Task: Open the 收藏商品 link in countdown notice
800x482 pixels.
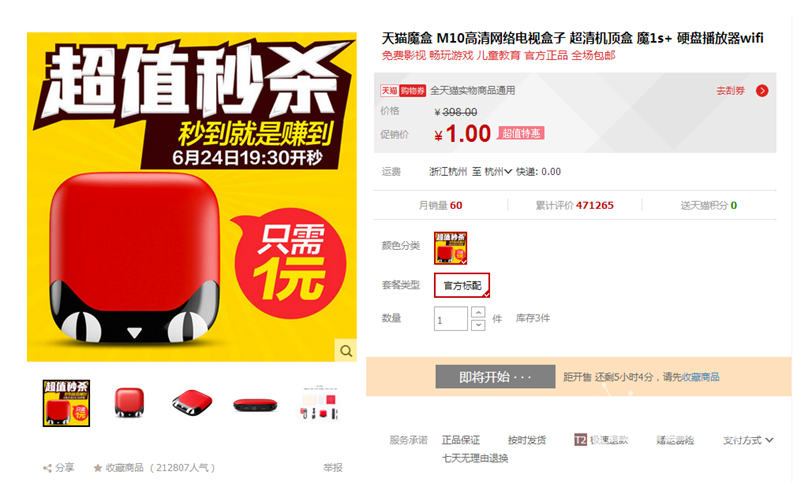Action: [x=701, y=377]
